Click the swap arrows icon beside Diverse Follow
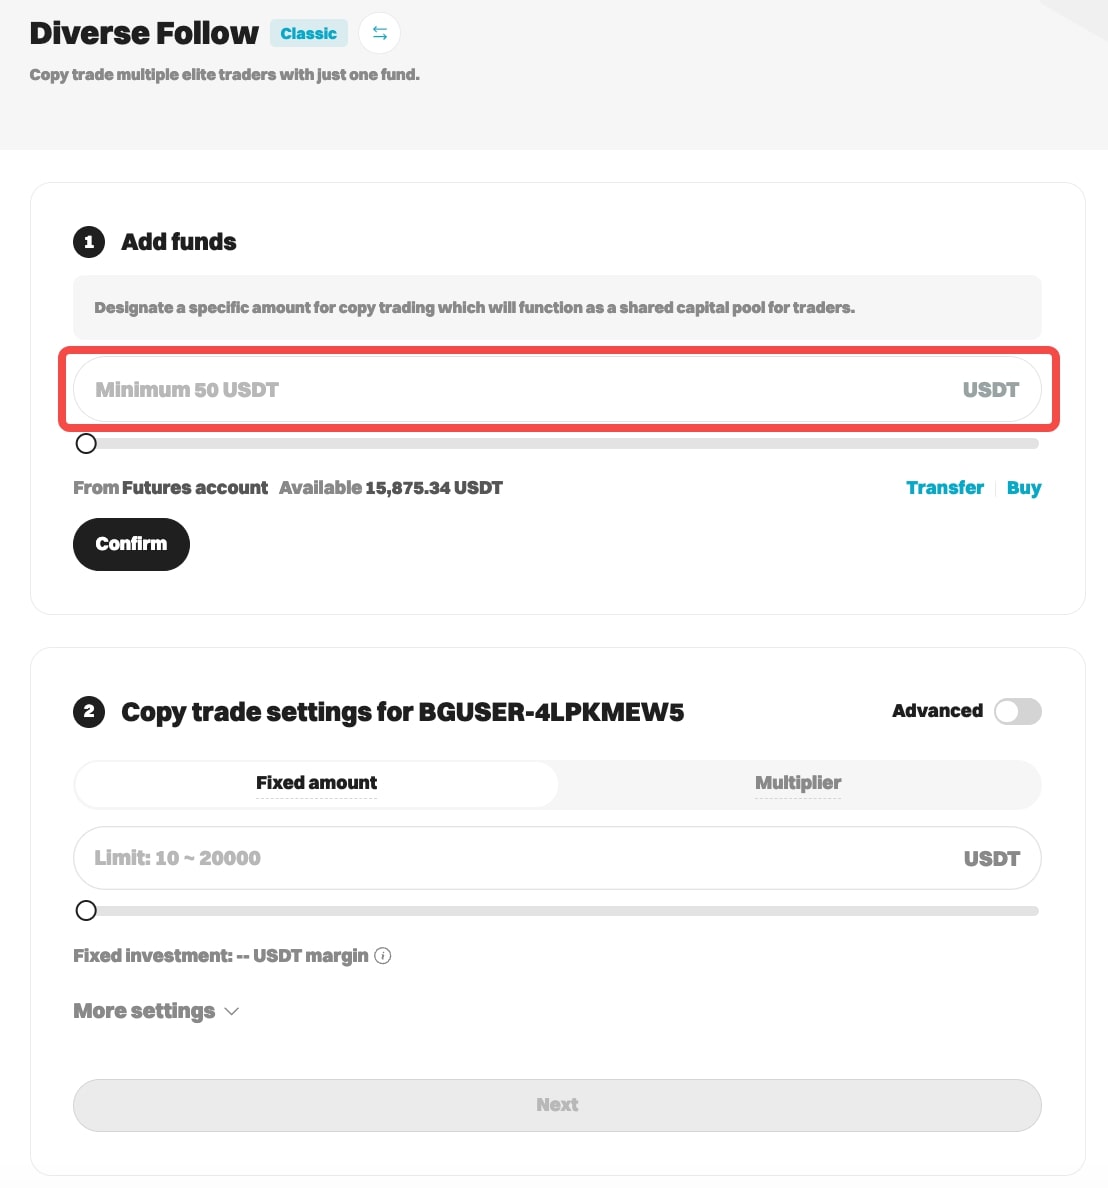The width and height of the screenshot is (1108, 1188). [x=379, y=33]
